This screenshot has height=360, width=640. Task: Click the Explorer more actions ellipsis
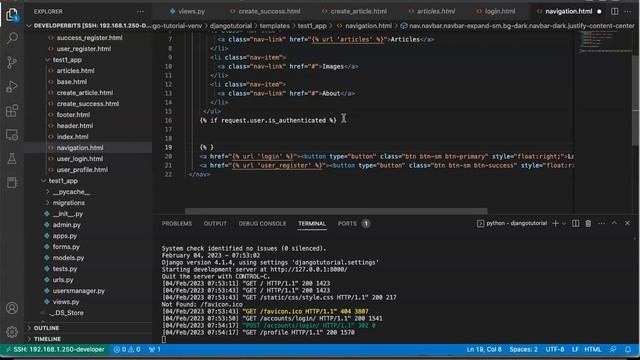click(140, 11)
